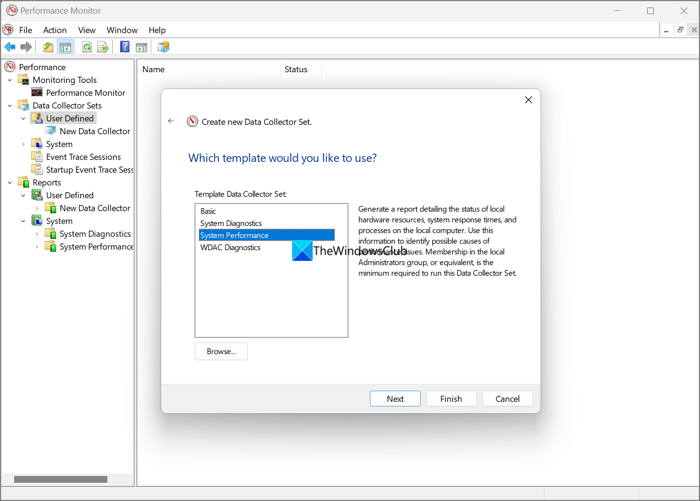Screen dimensions: 700x501
Task: Open the Window menu
Action: click(122, 30)
